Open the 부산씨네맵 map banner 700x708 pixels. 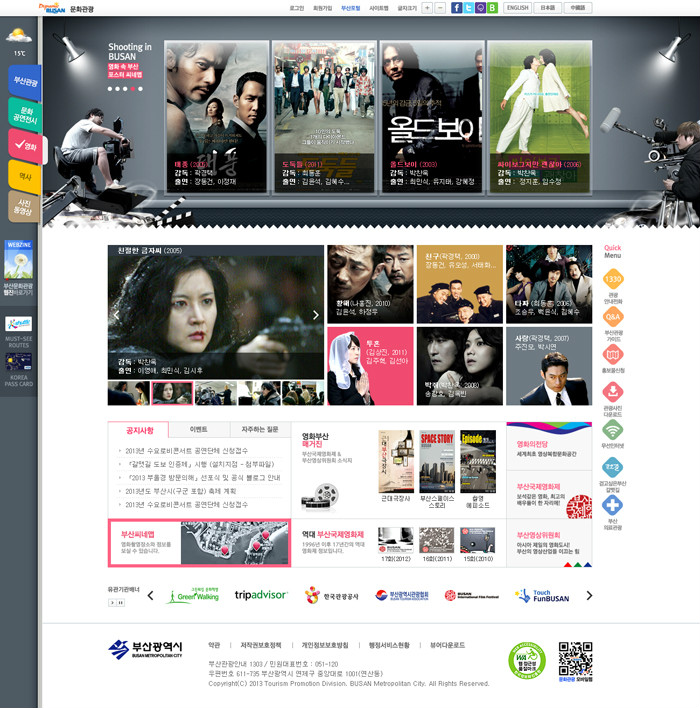click(x=200, y=543)
